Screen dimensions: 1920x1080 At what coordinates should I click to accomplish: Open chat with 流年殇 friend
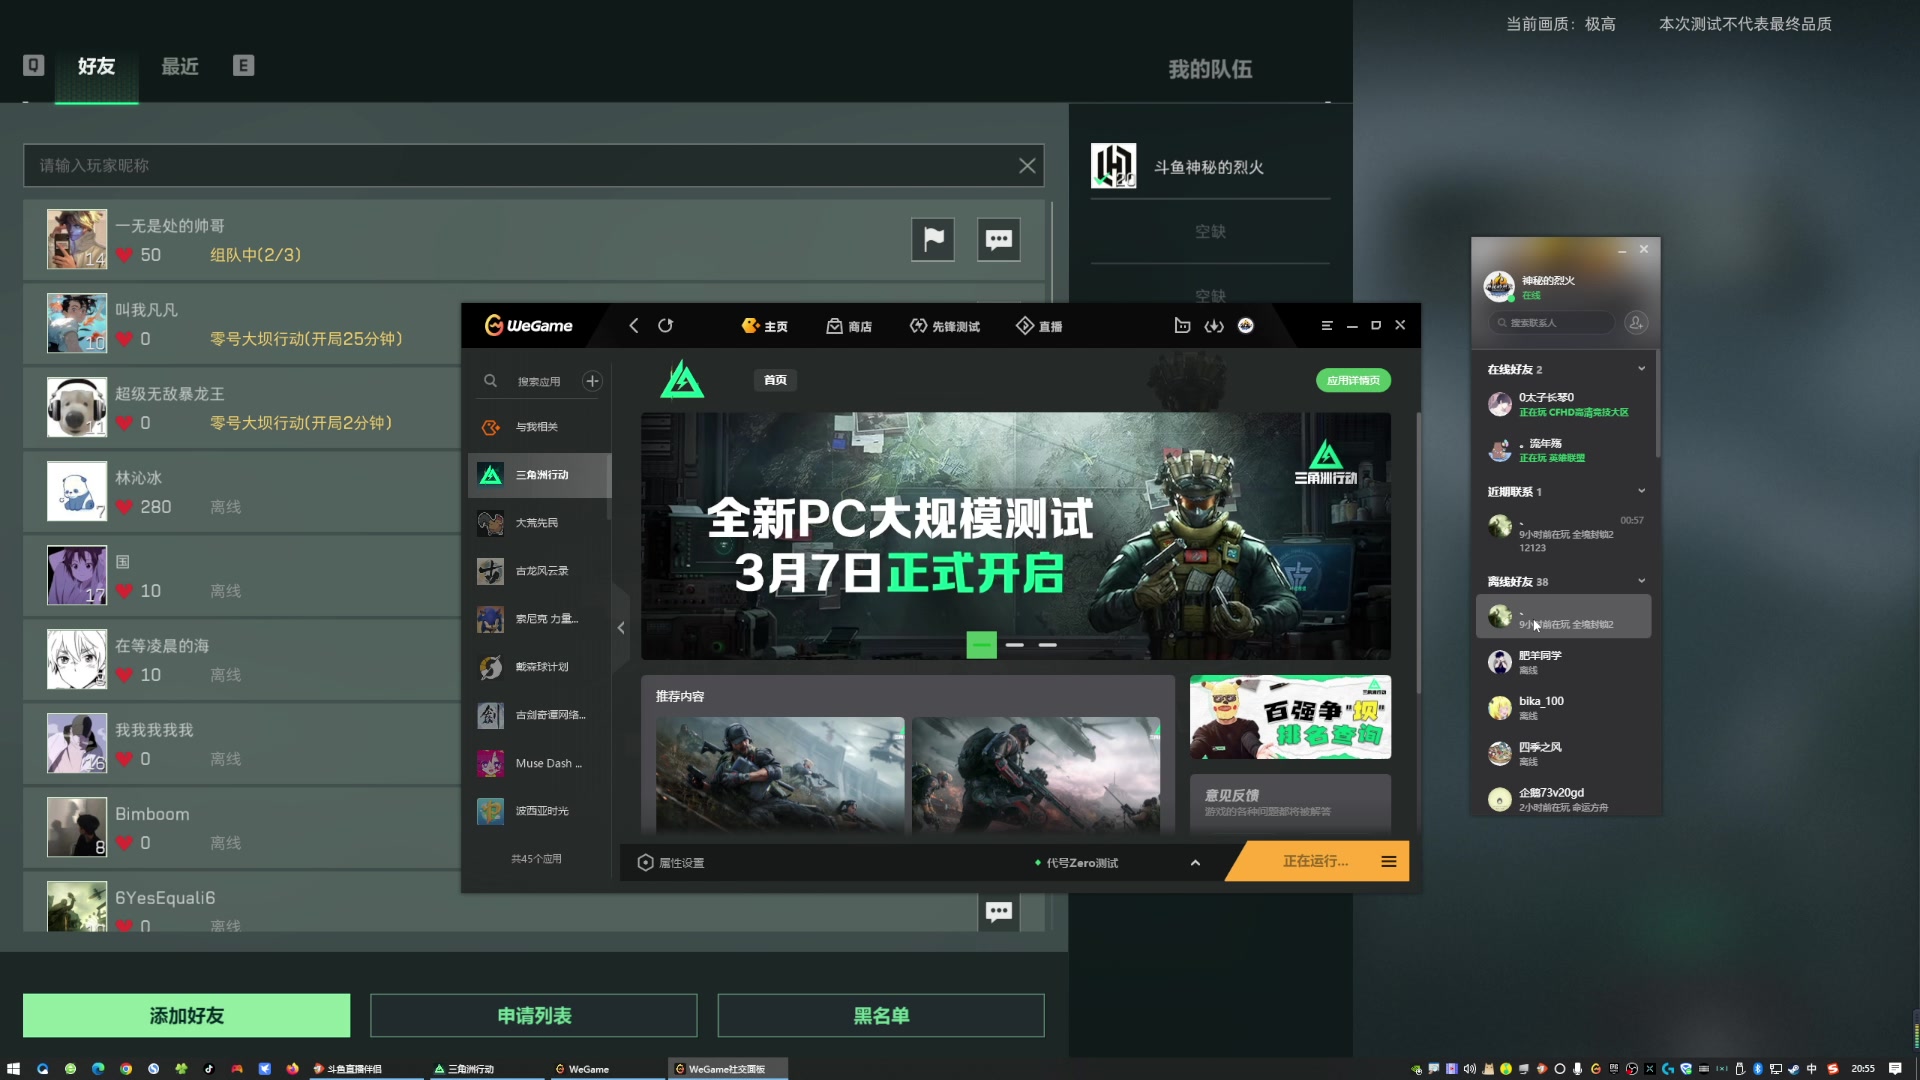(x=1564, y=450)
